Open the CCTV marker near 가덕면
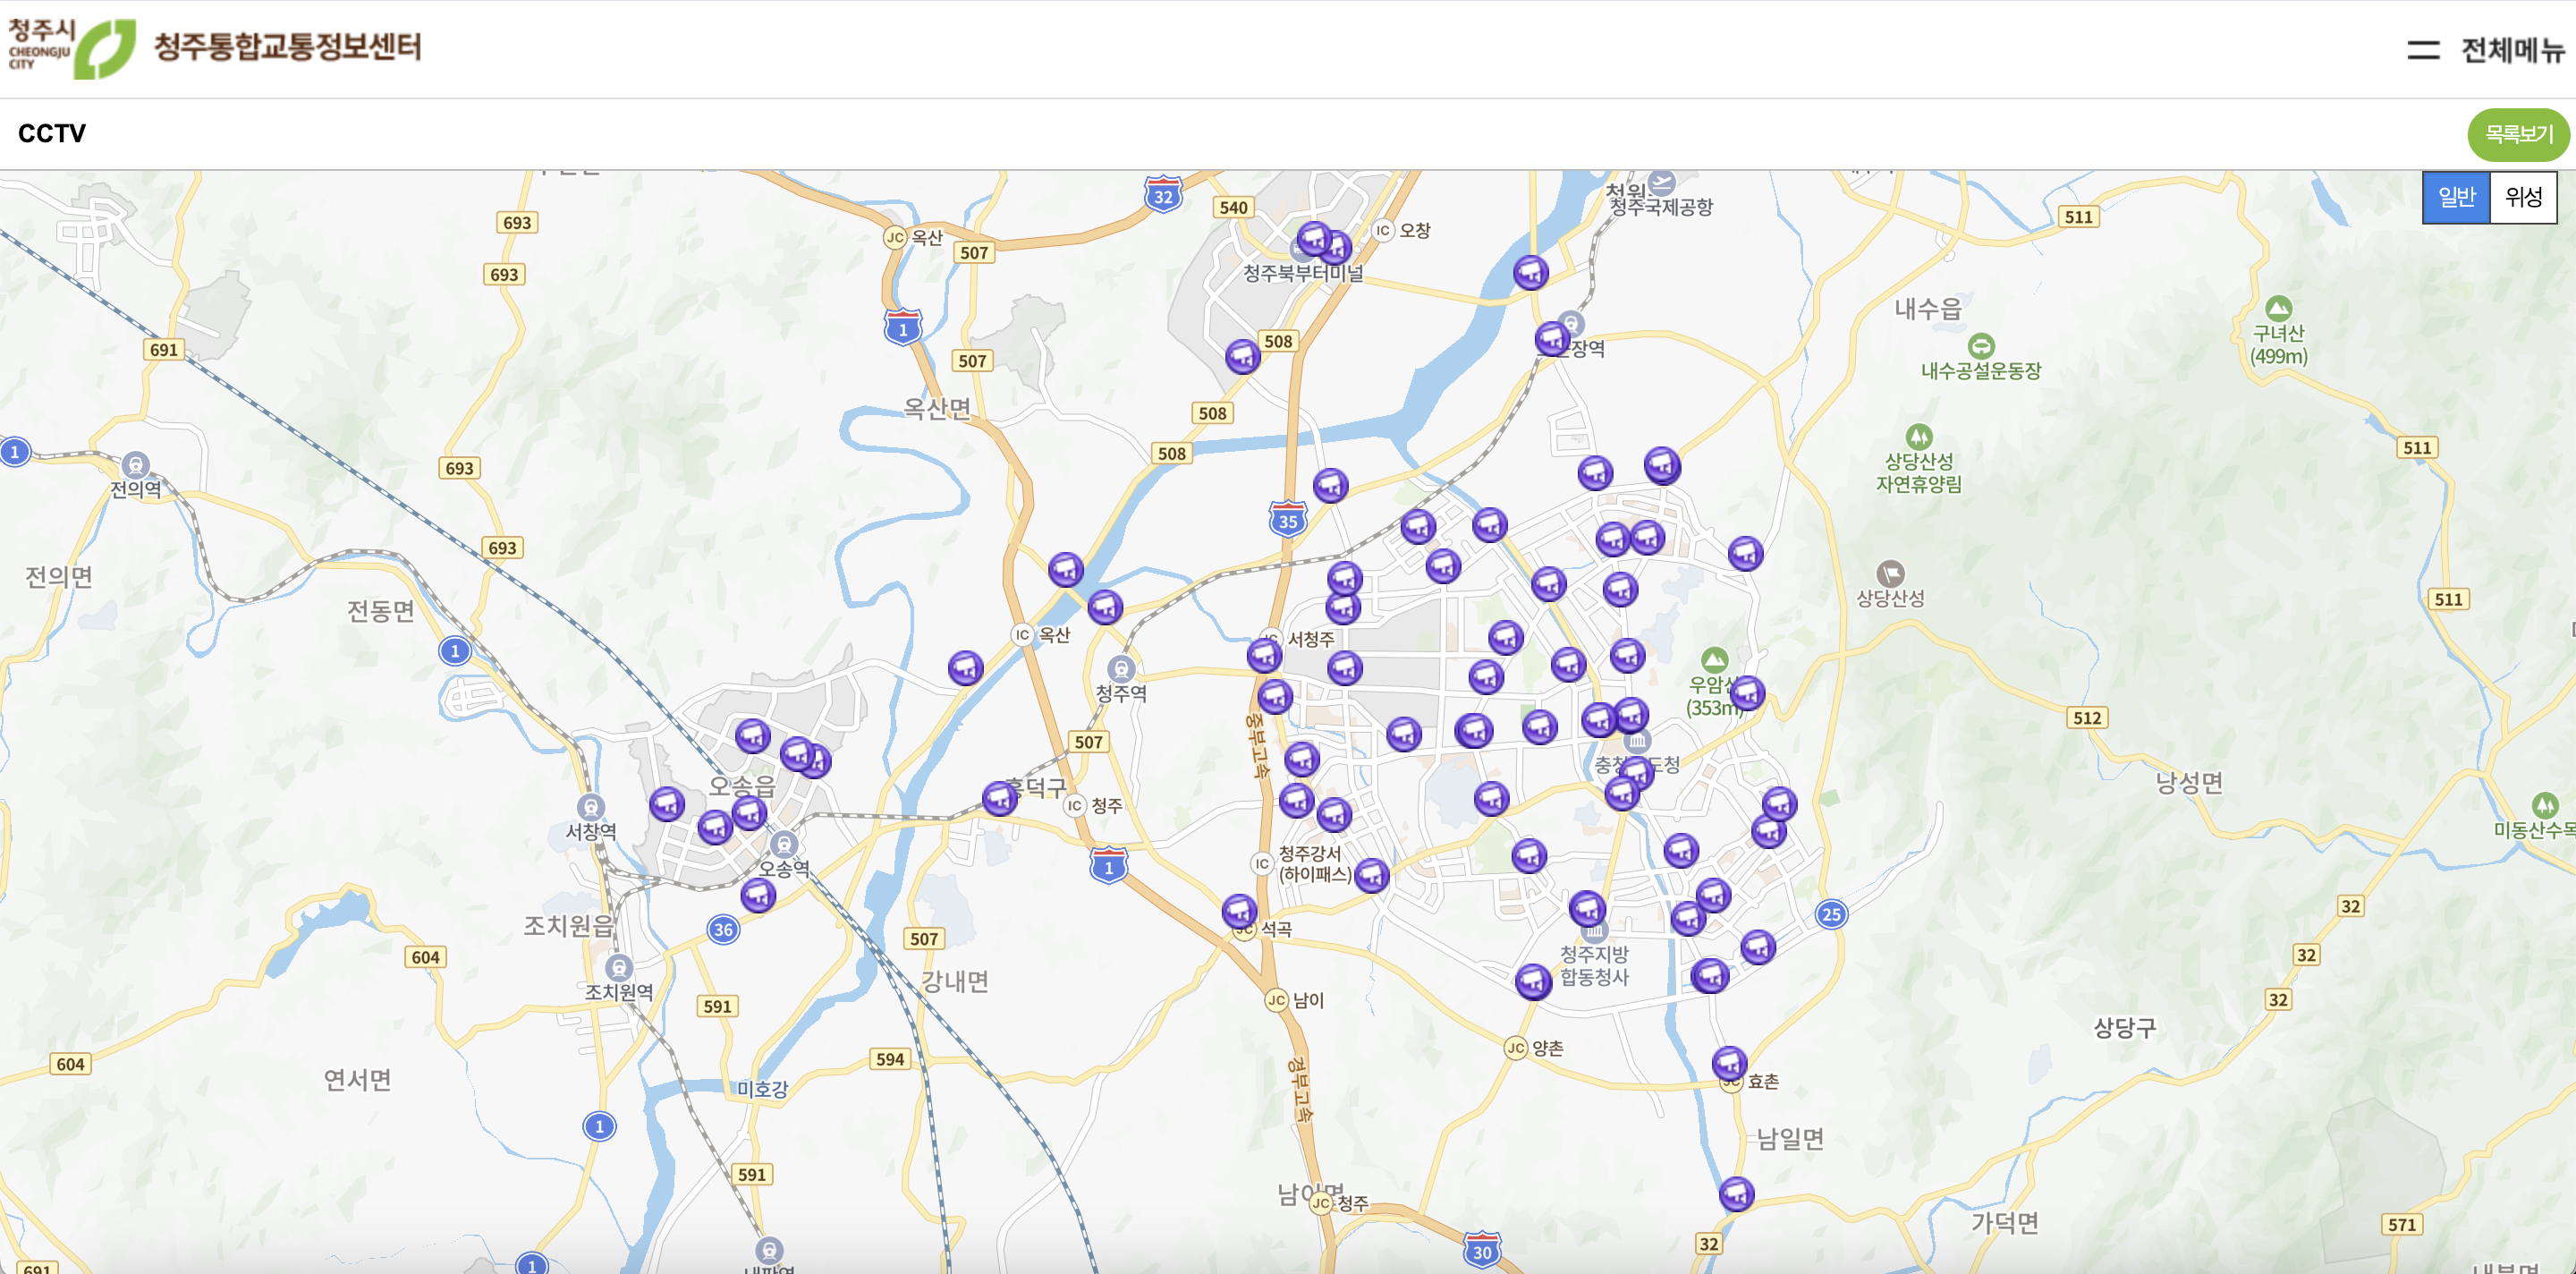 [x=1736, y=1193]
